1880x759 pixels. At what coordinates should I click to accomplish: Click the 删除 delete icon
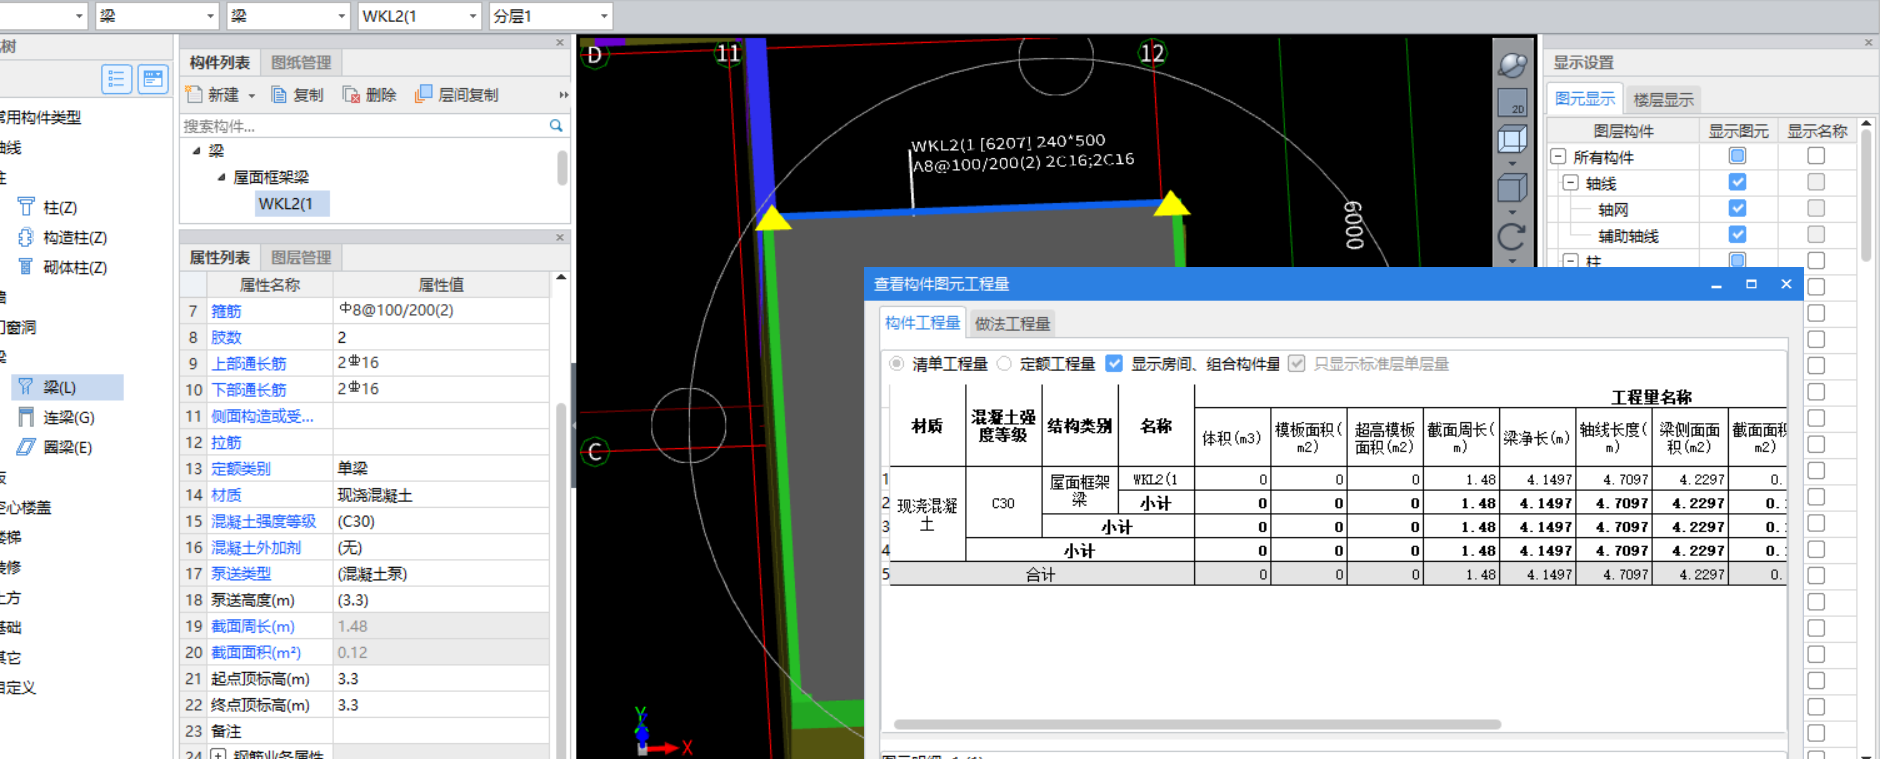click(x=351, y=94)
